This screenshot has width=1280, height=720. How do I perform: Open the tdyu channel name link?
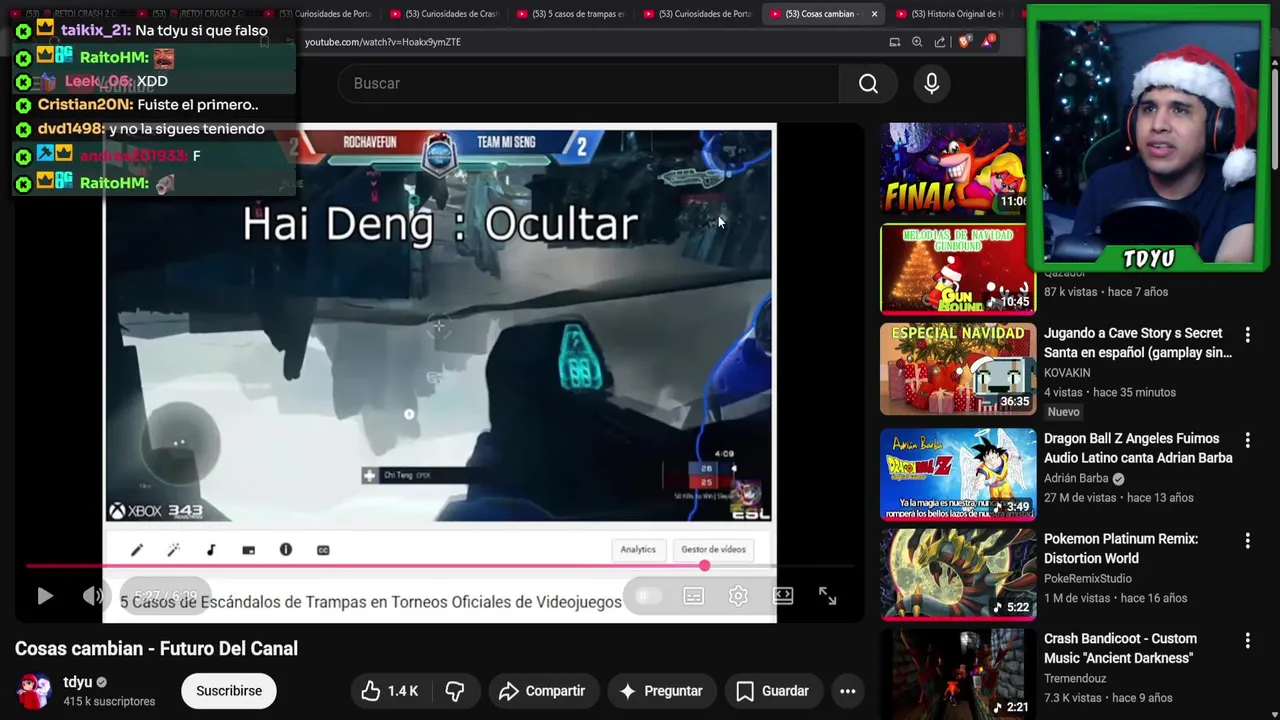(x=78, y=682)
